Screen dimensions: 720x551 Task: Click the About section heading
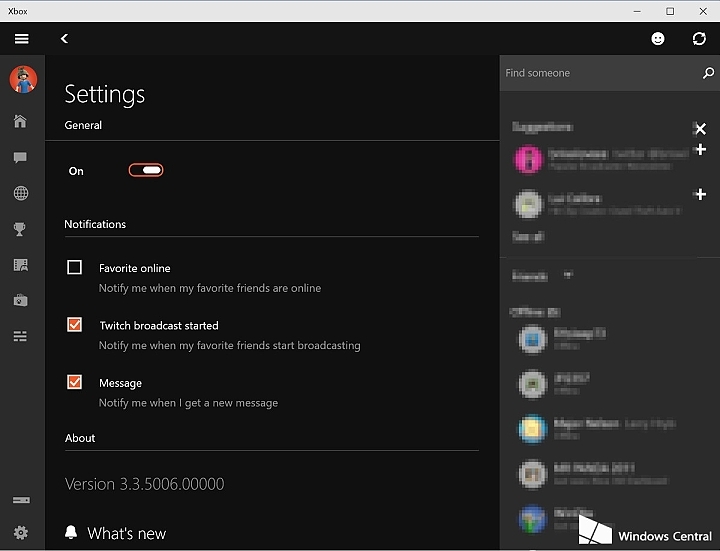pos(80,438)
